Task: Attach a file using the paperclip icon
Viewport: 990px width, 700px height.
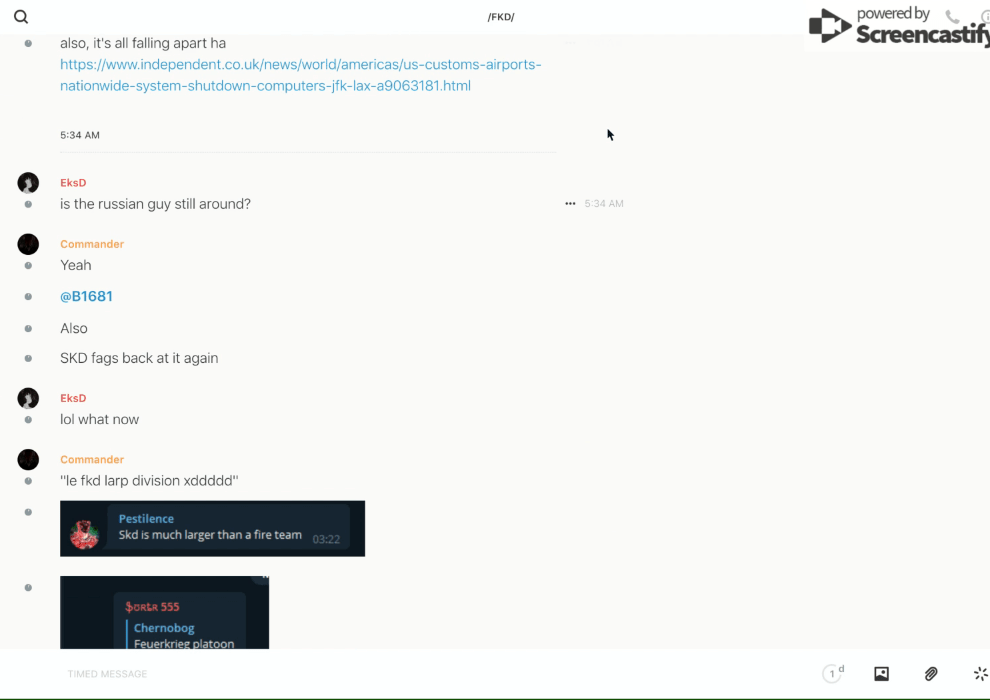Action: tap(931, 674)
